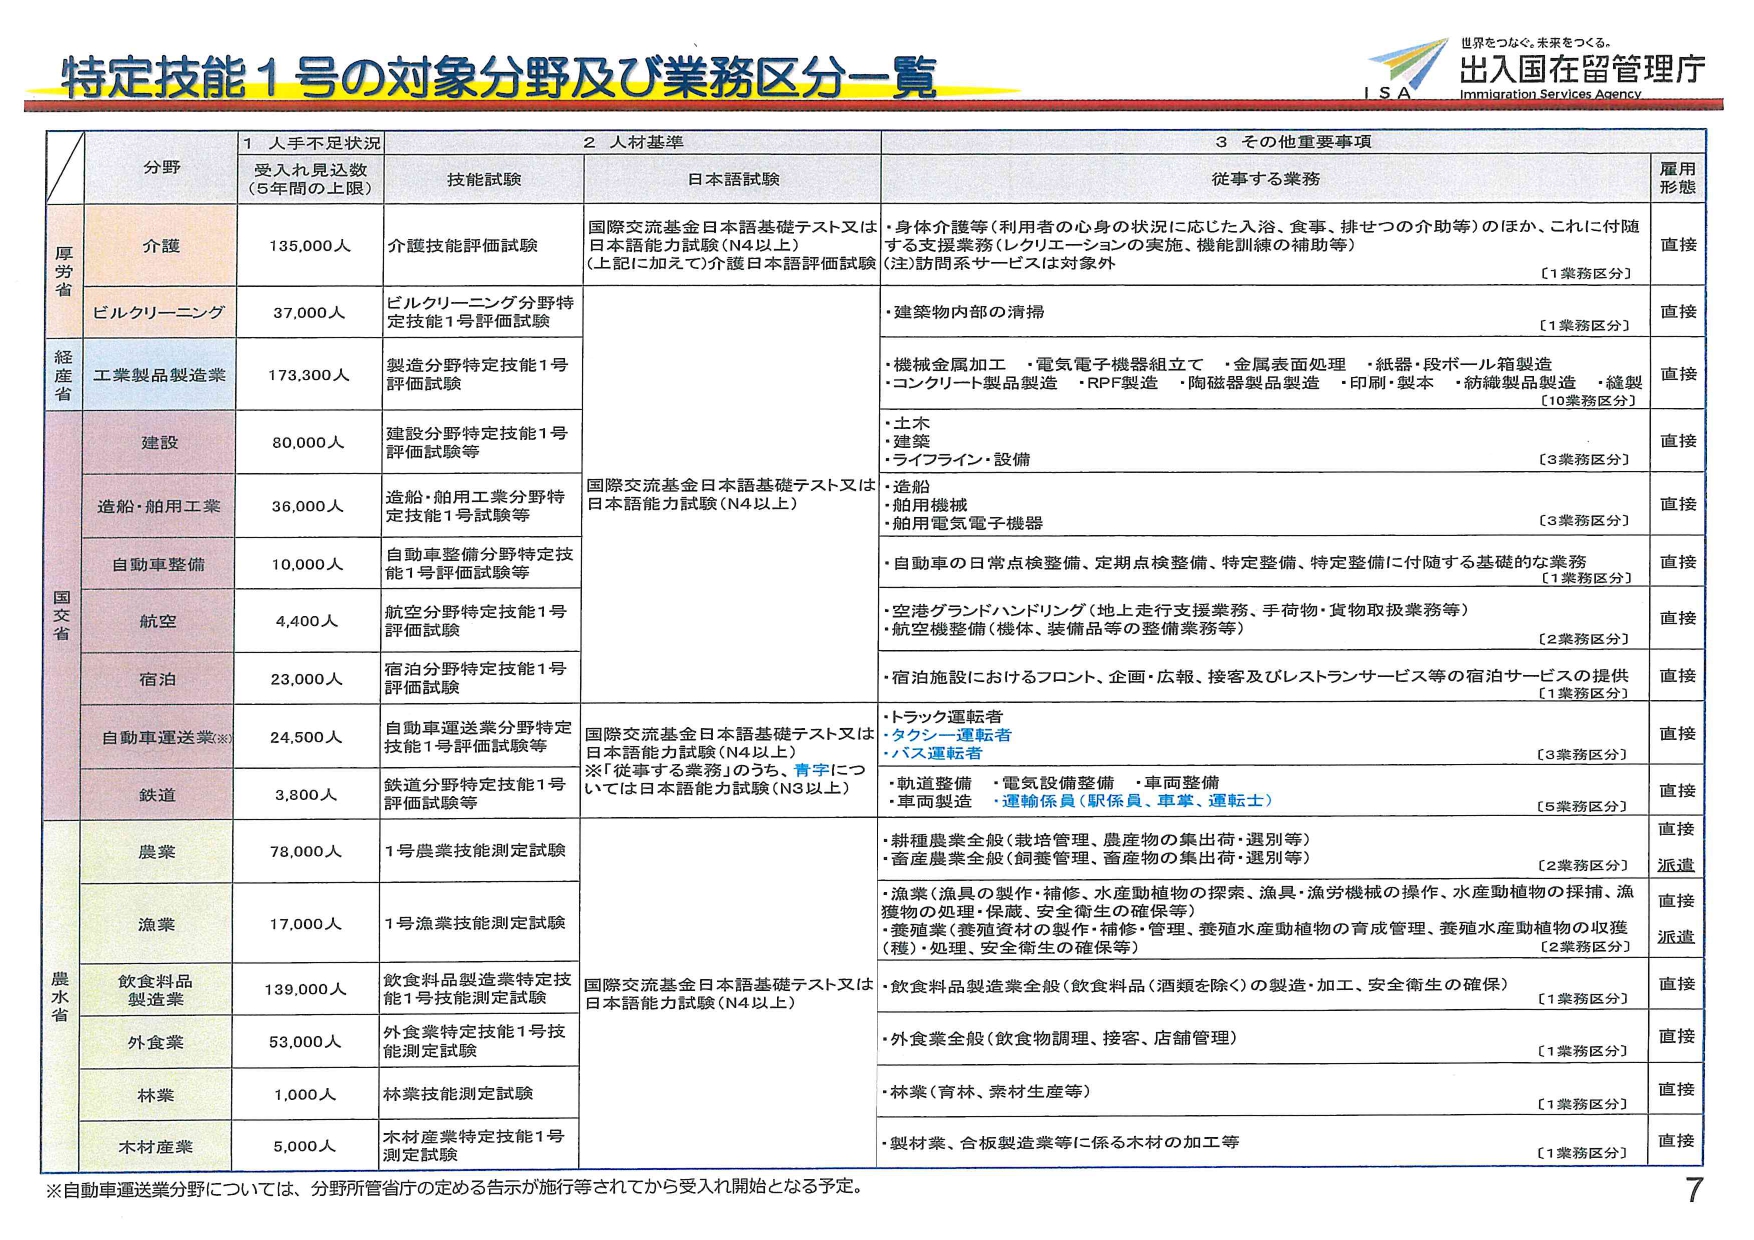Click the blue 青字 word in the Japanese test note

811,770
